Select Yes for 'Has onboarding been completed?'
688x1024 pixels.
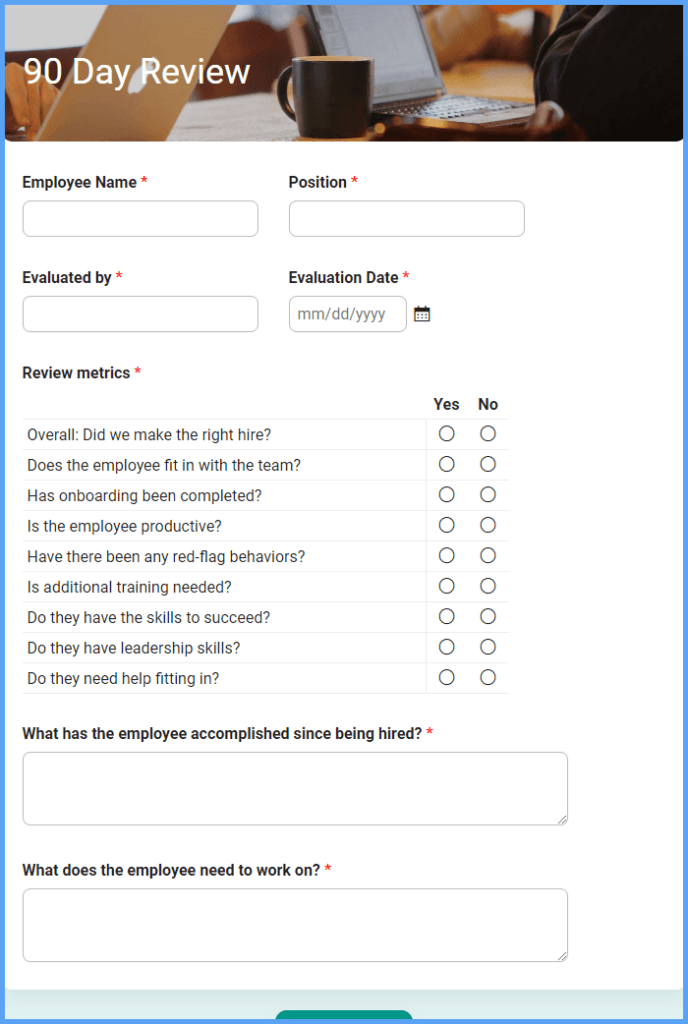pyautogui.click(x=446, y=494)
